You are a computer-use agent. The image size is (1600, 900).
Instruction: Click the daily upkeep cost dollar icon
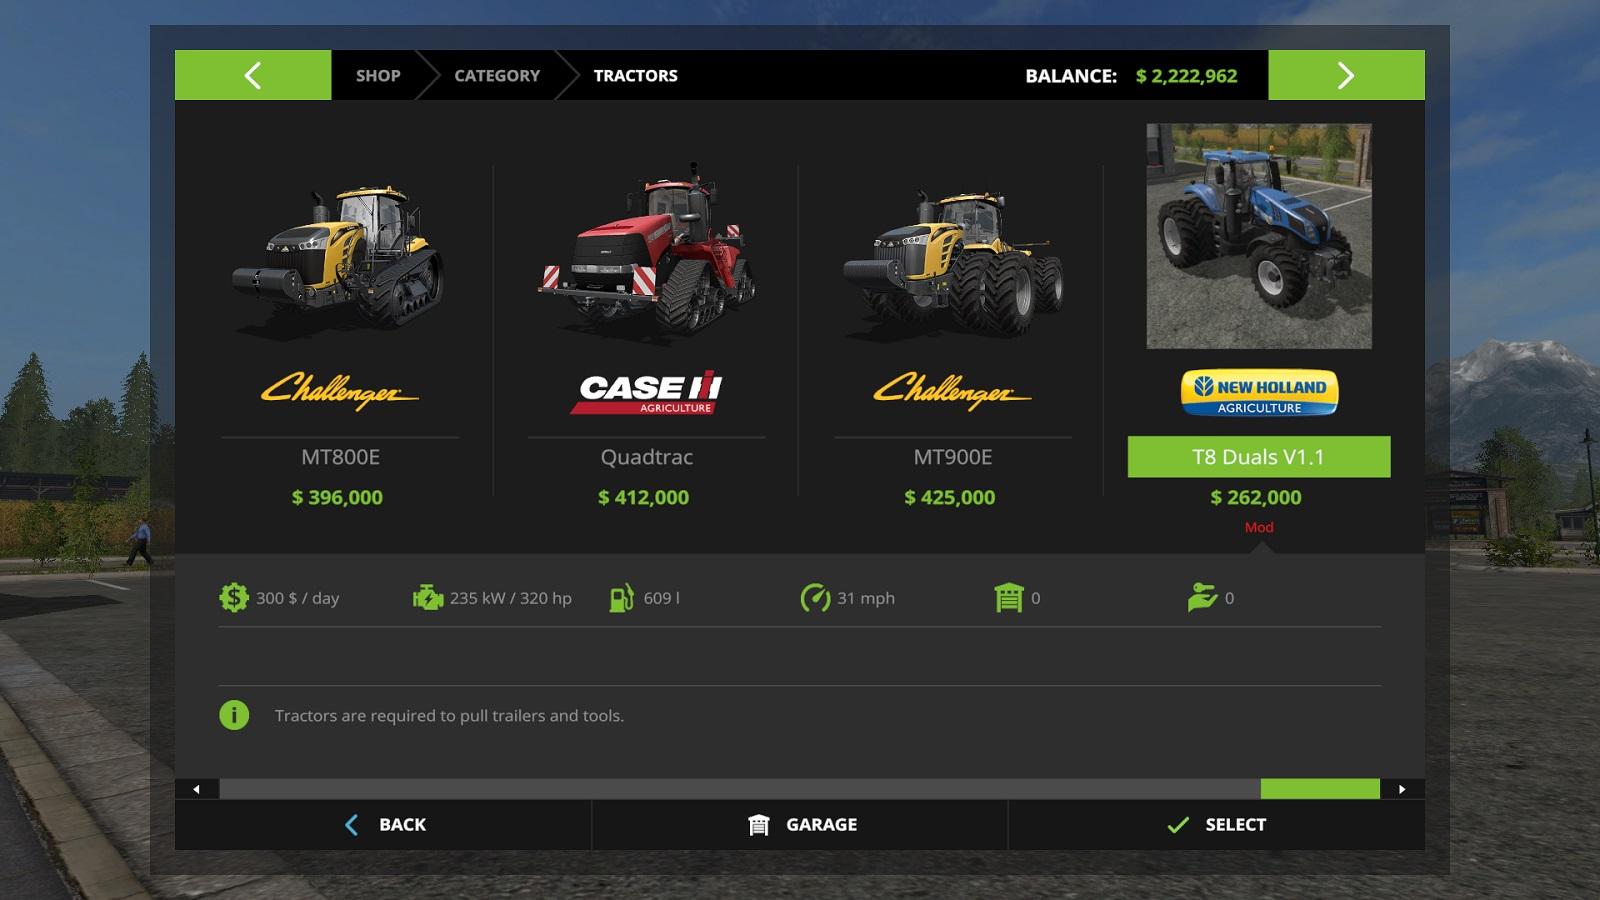233,598
